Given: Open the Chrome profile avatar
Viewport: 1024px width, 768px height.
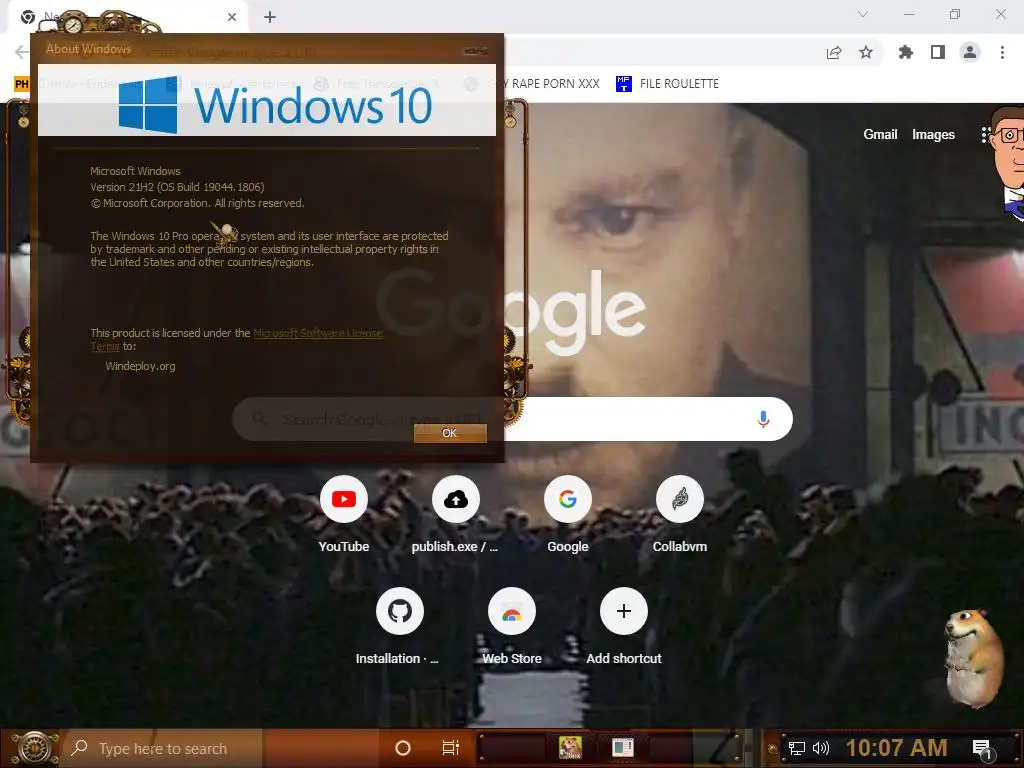Looking at the screenshot, I should pos(970,52).
